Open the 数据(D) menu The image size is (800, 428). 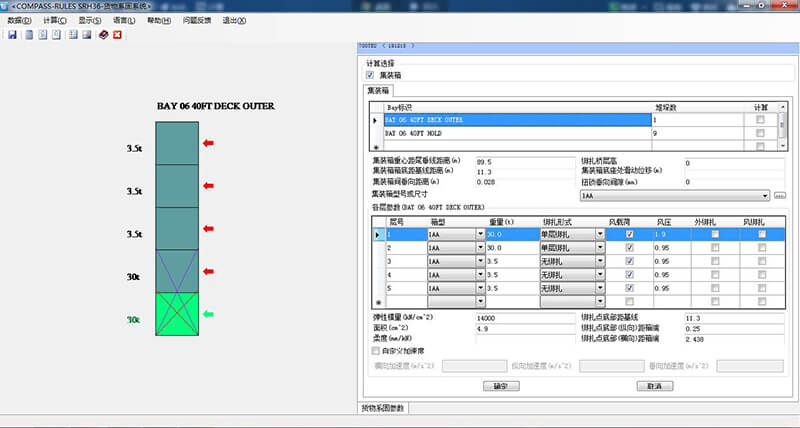pos(19,20)
